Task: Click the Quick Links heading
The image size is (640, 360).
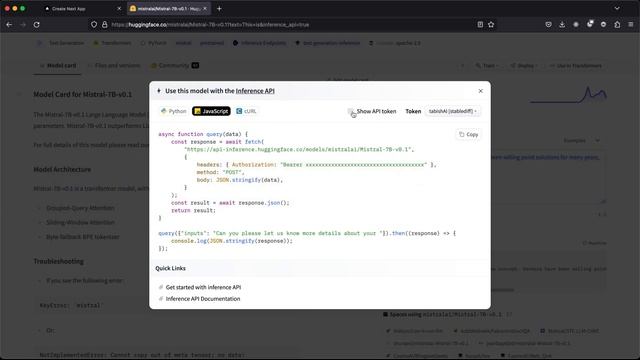Action: pos(170,268)
